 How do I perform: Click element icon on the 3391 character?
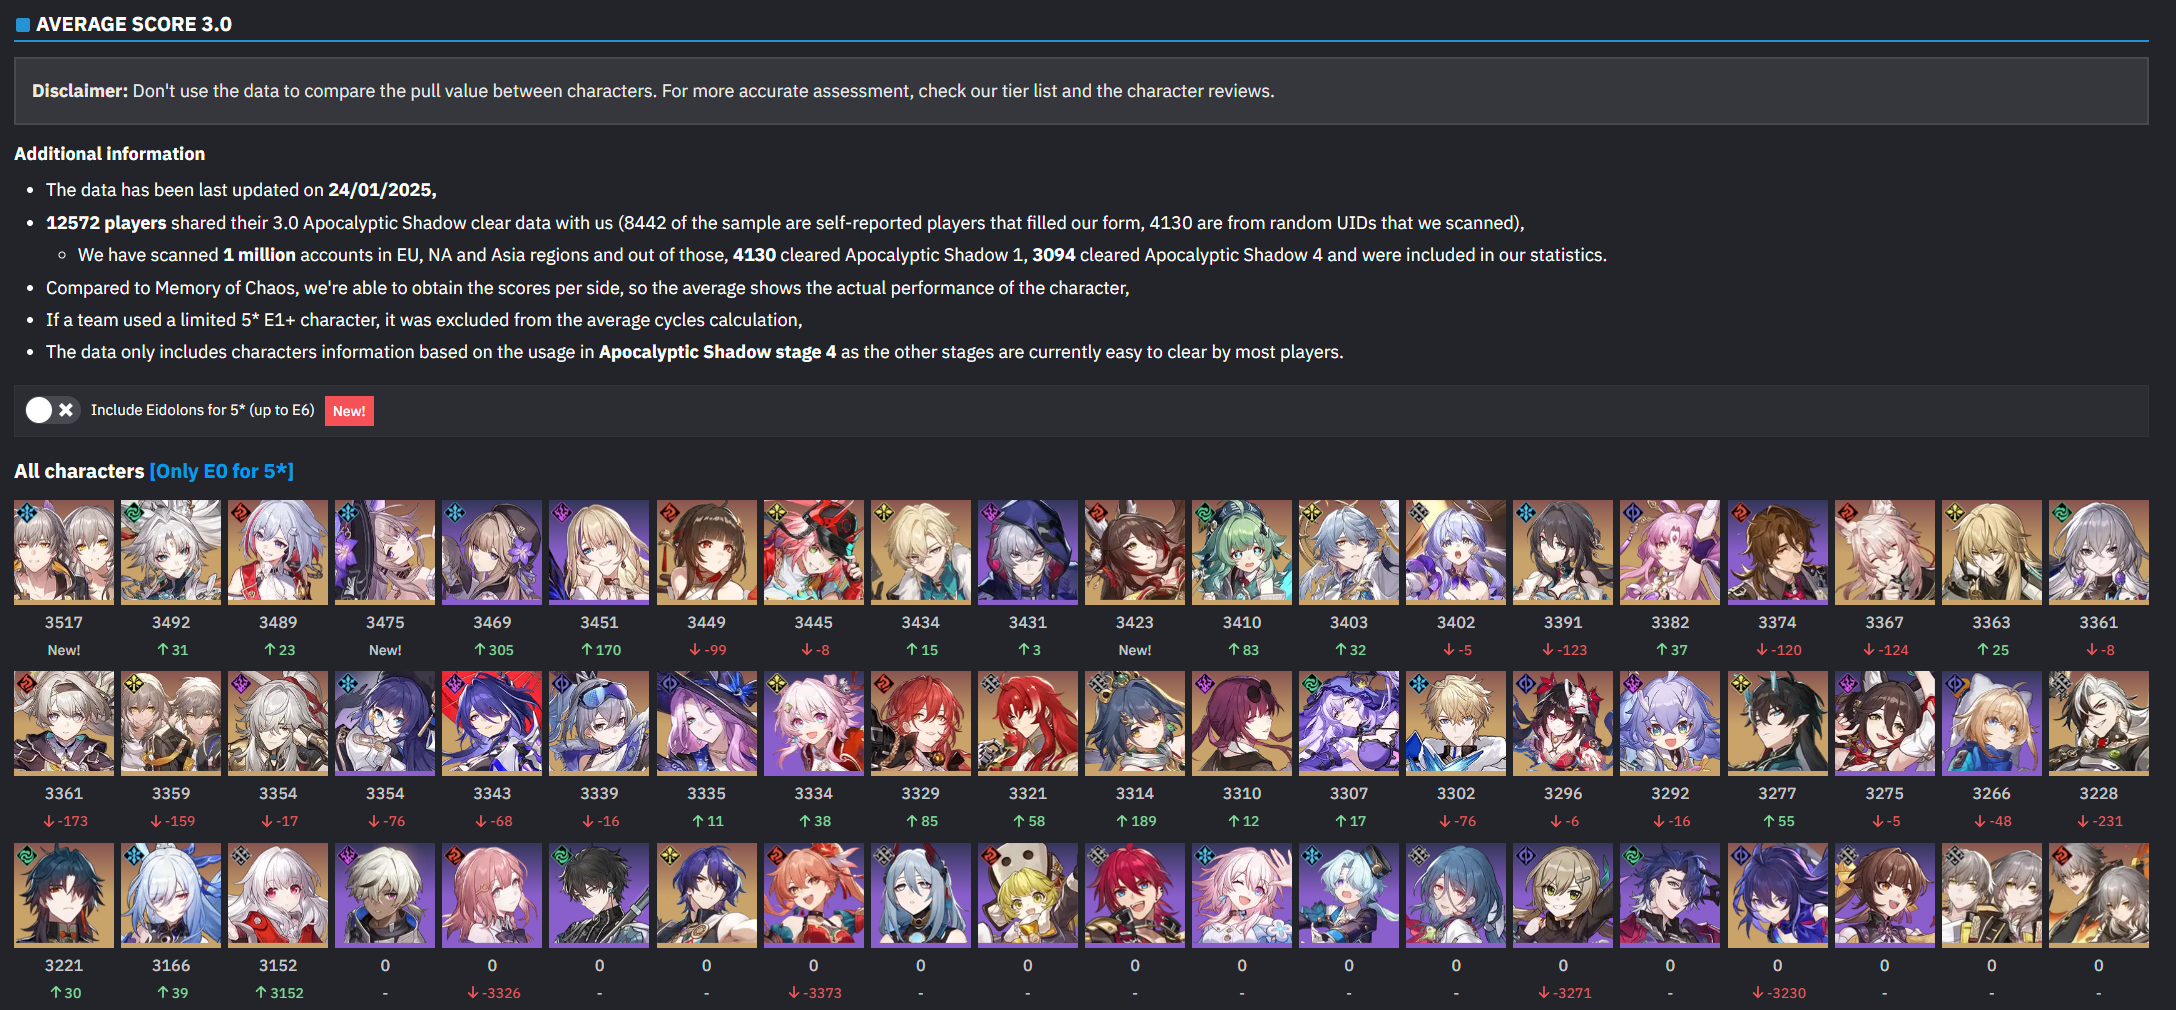[x=1525, y=513]
